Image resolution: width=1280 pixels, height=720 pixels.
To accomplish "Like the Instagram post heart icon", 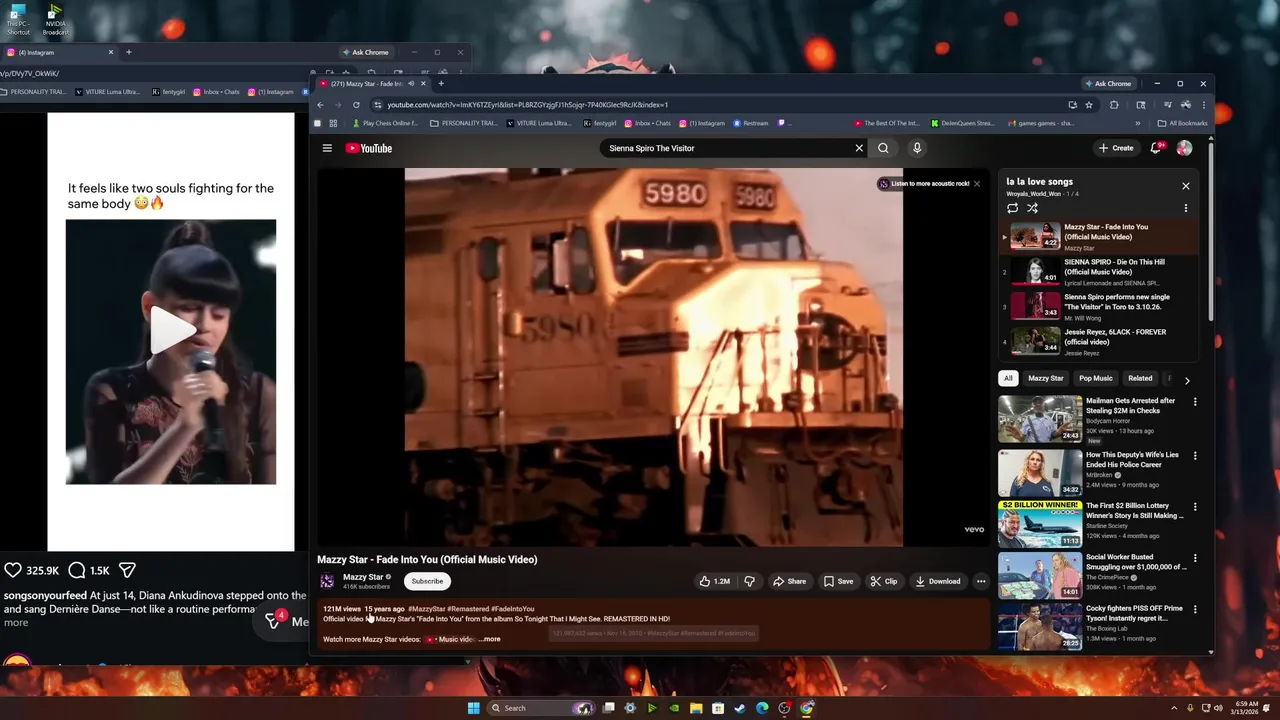I will [x=13, y=570].
